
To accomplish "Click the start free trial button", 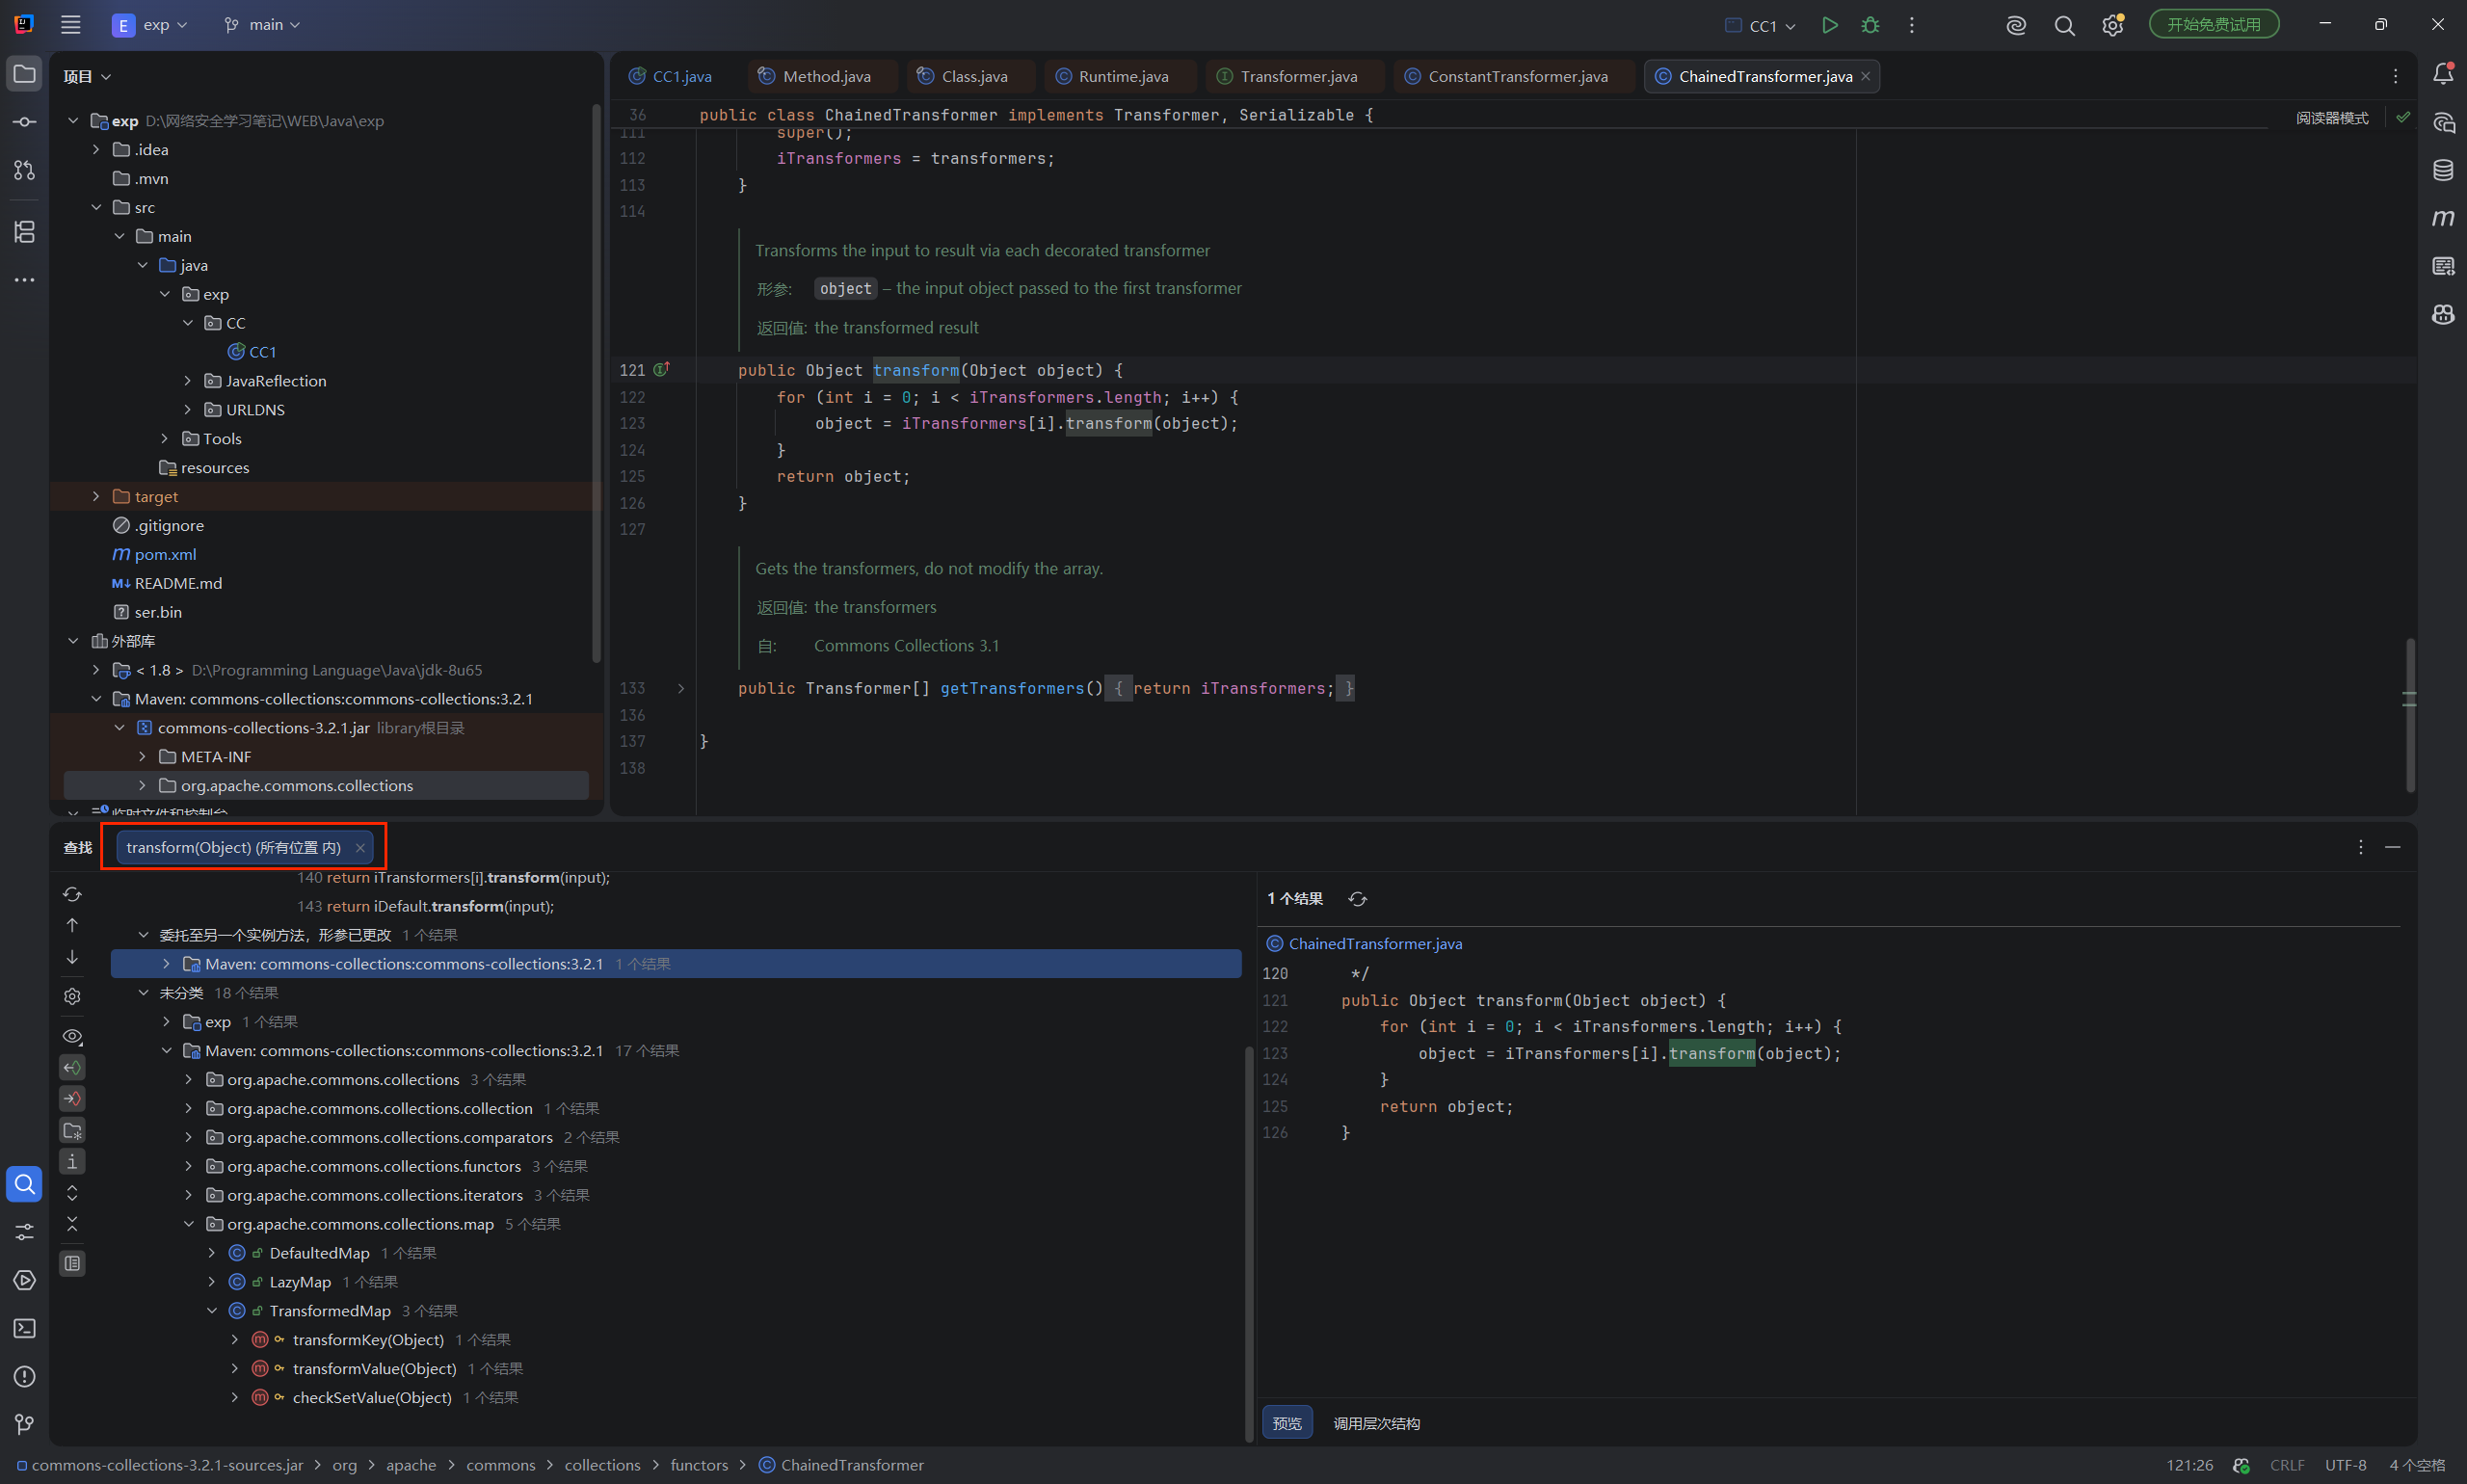I will [x=2214, y=25].
